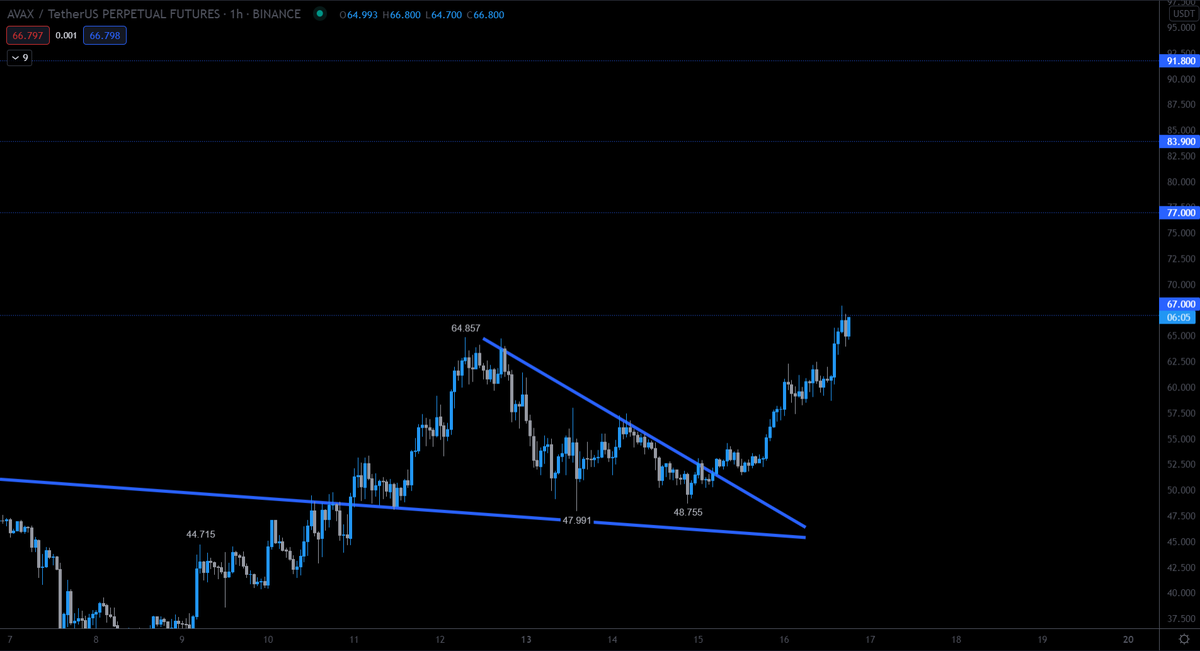Select the 91.800 price label on the axis
Image resolution: width=1200 pixels, height=651 pixels.
coord(1179,61)
